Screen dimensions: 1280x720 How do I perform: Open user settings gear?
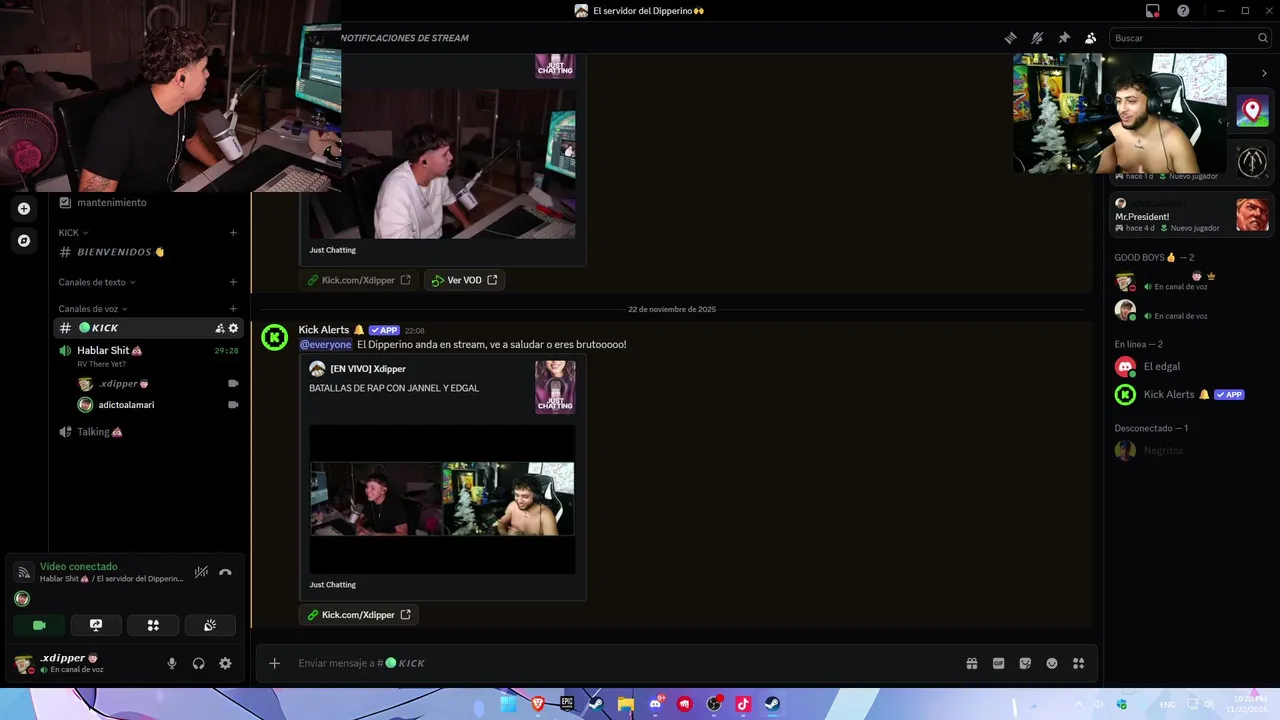click(x=225, y=663)
